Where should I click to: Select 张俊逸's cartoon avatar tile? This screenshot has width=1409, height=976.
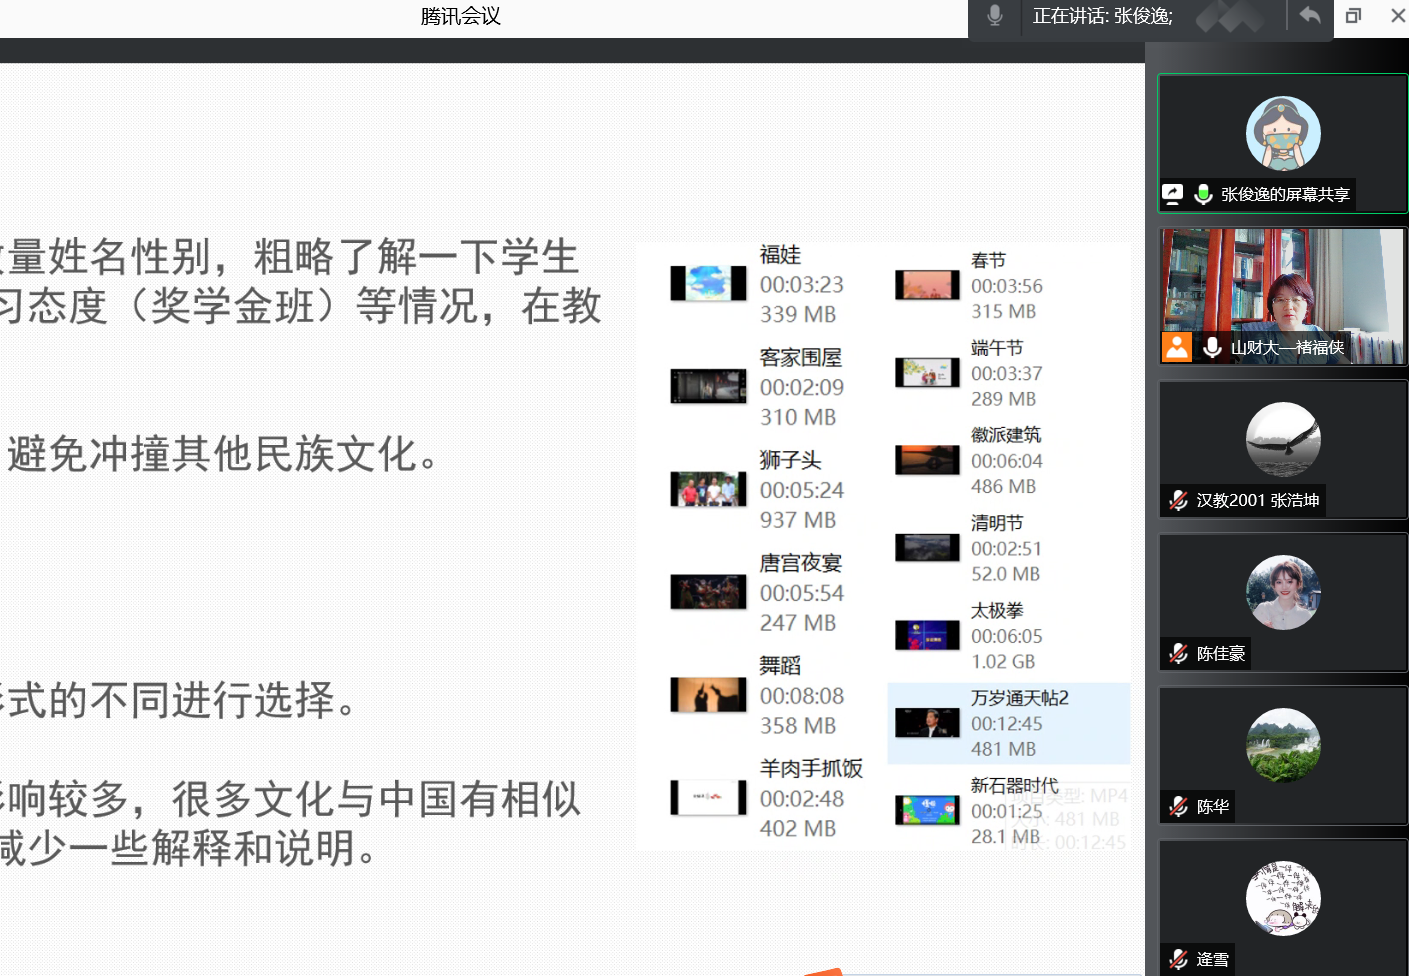[x=1283, y=134]
